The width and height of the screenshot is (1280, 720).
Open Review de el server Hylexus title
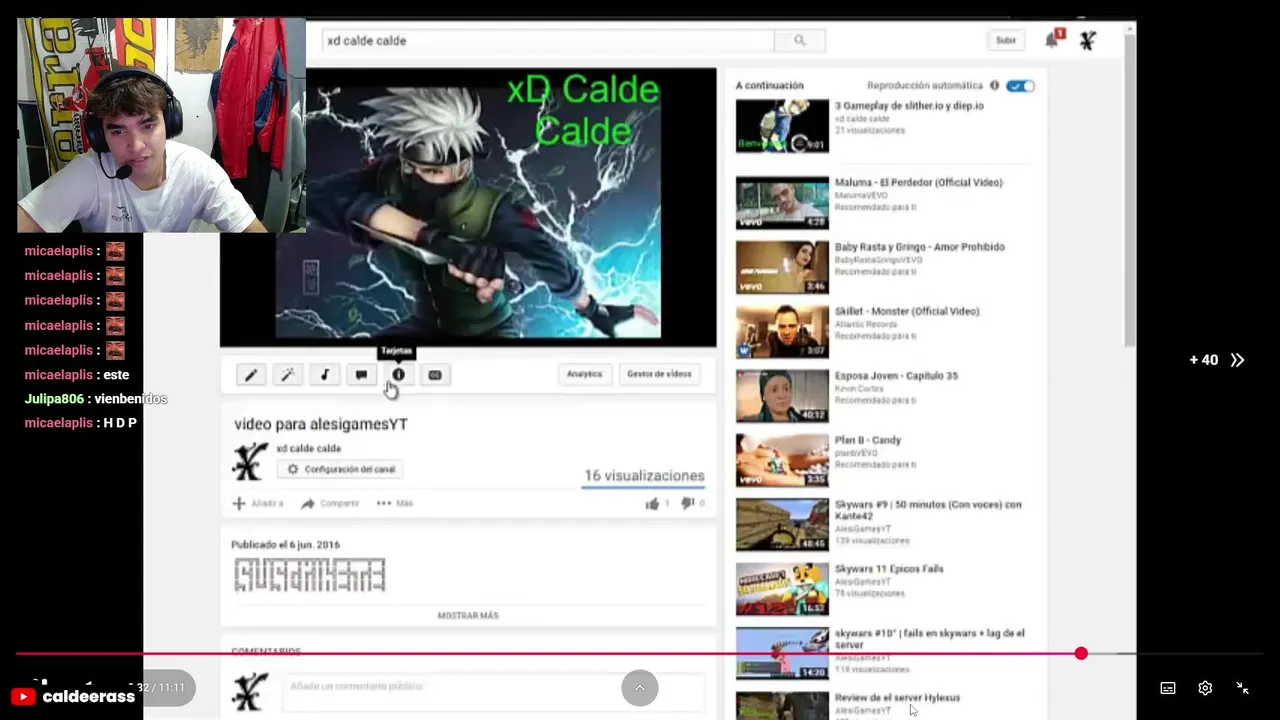pos(897,698)
